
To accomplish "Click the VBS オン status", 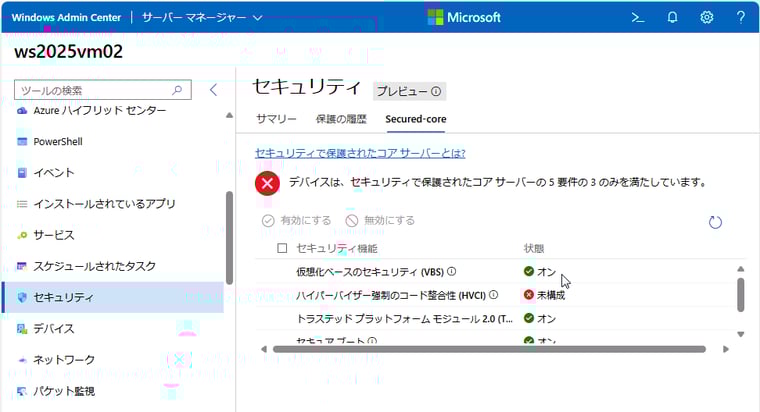I will [x=539, y=271].
